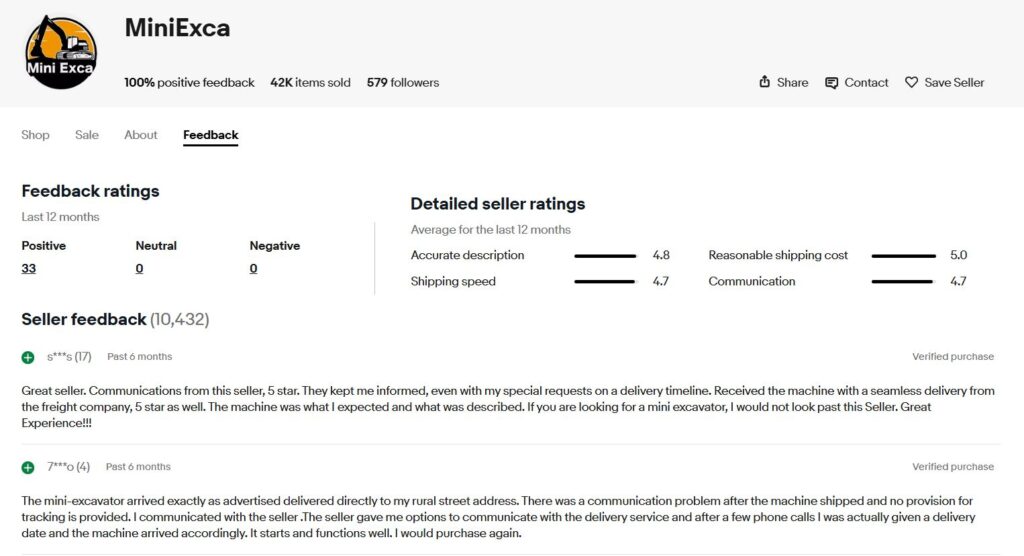The height and width of the screenshot is (556, 1024).
Task: Click the Shipping speed rating bar
Action: (x=605, y=282)
